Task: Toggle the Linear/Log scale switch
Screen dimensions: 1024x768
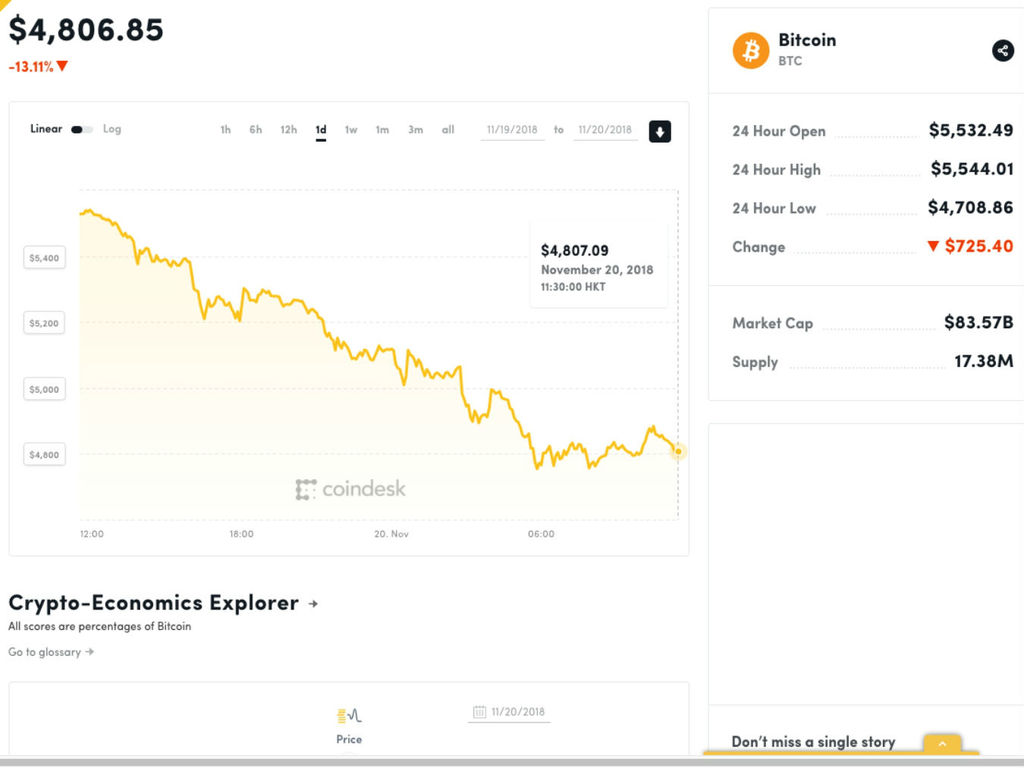Action: (x=82, y=129)
